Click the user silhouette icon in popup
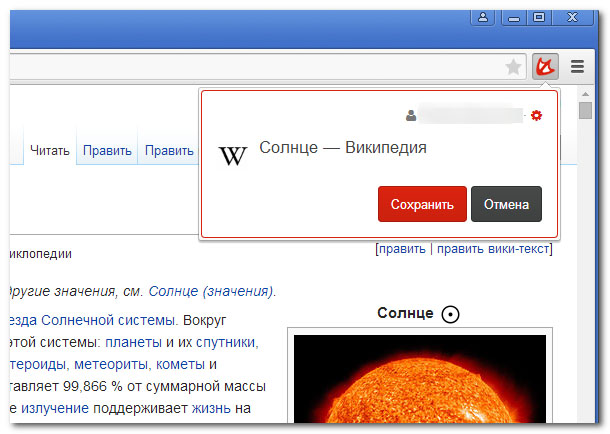The width and height of the screenshot is (610, 434). point(411,116)
